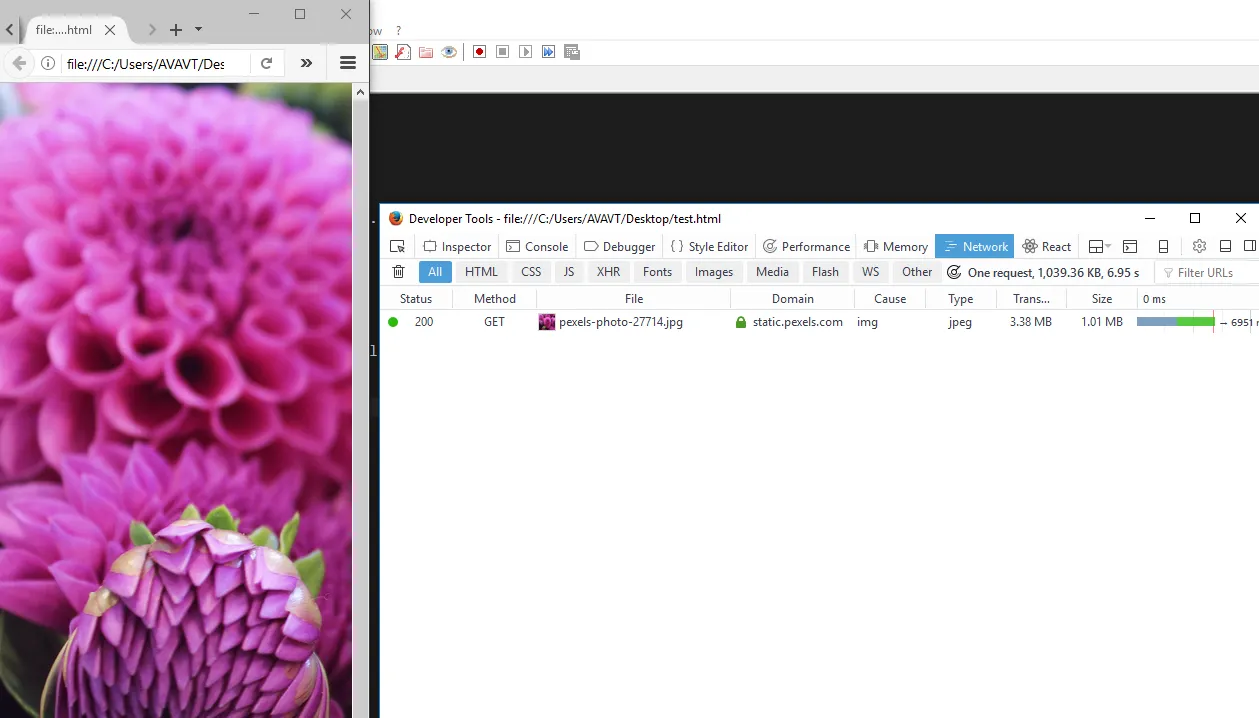The image size is (1259, 718).
Task: Switch to the Performance tab
Action: click(x=806, y=246)
